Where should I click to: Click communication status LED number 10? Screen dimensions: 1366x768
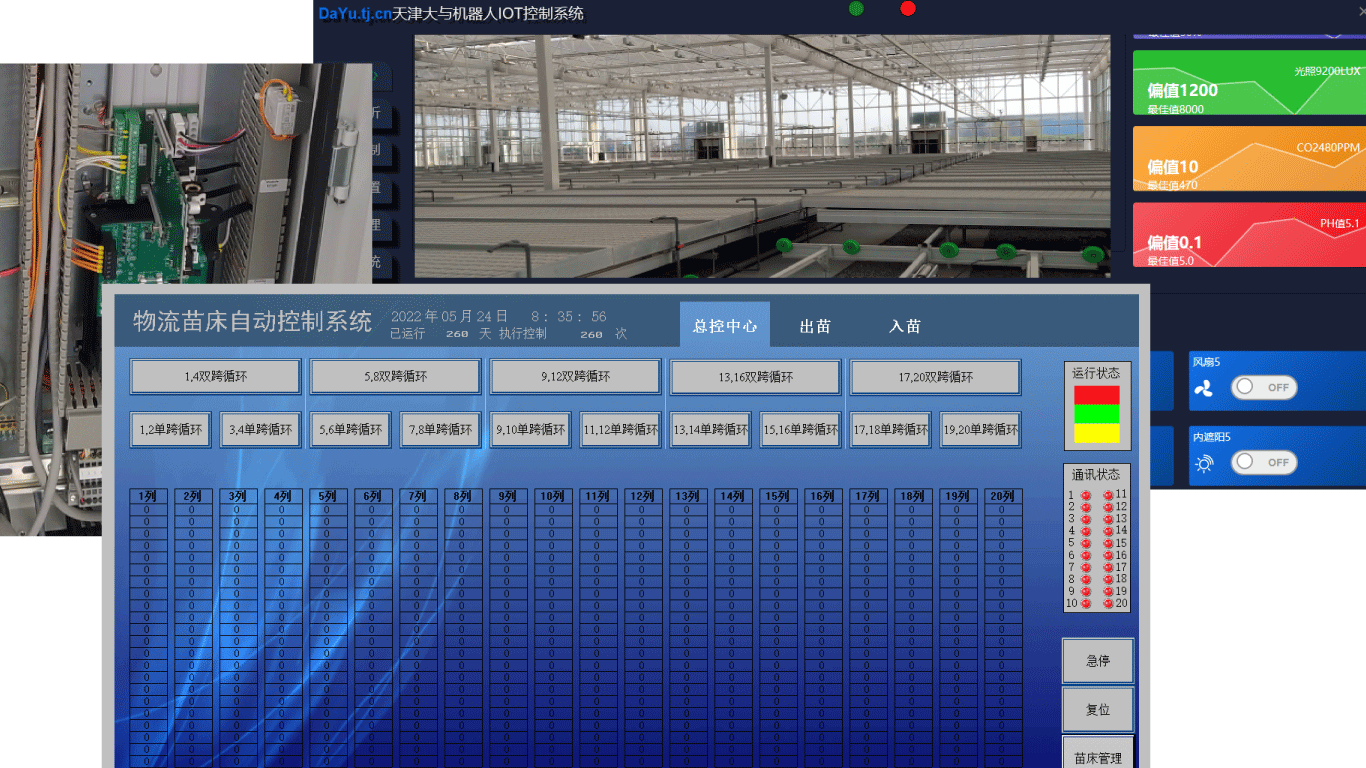click(x=1086, y=603)
